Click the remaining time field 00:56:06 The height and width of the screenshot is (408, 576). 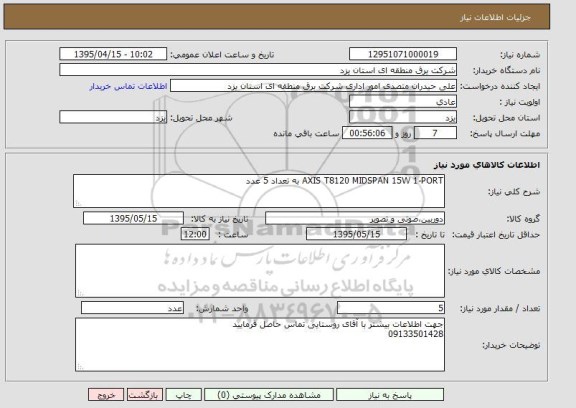367,133
